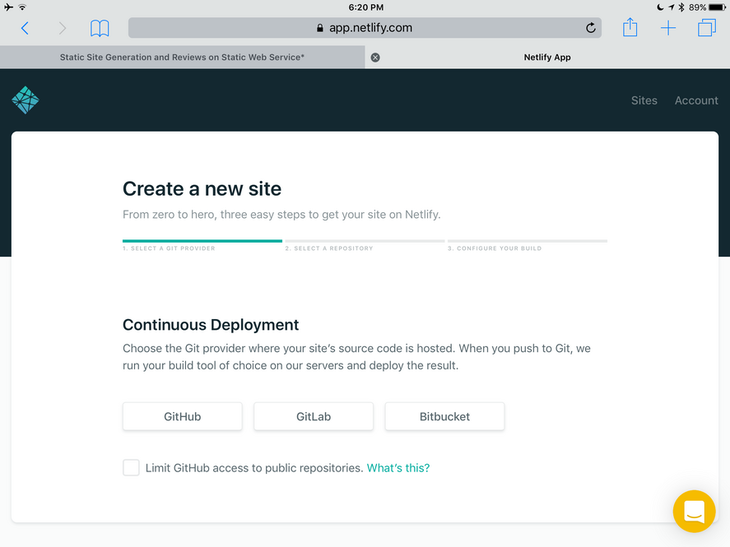This screenshot has width=730, height=547.
Task: Open the What's this? link
Action: click(398, 468)
